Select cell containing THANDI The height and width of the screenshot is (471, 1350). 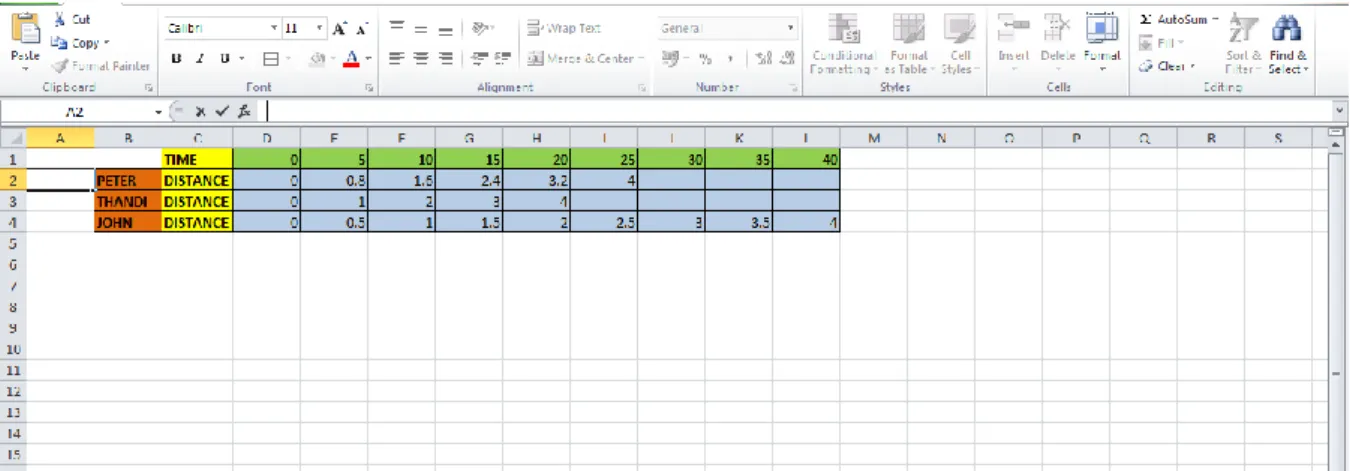[x=128, y=201]
